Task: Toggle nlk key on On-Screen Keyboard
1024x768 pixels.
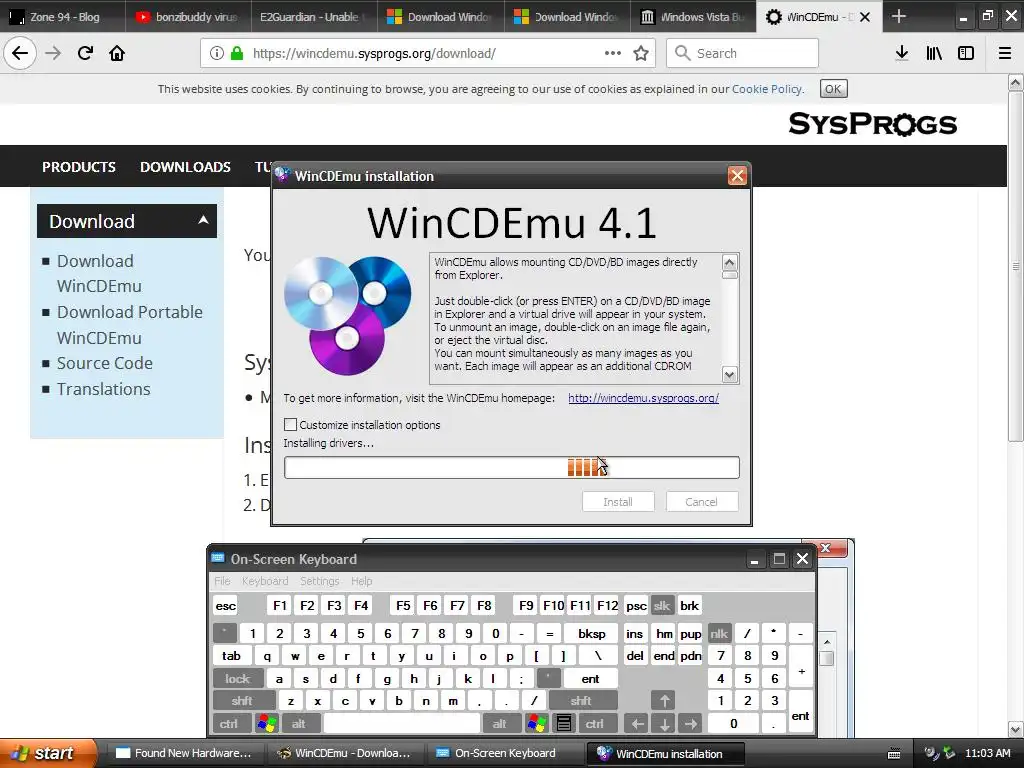Action: pos(719,633)
